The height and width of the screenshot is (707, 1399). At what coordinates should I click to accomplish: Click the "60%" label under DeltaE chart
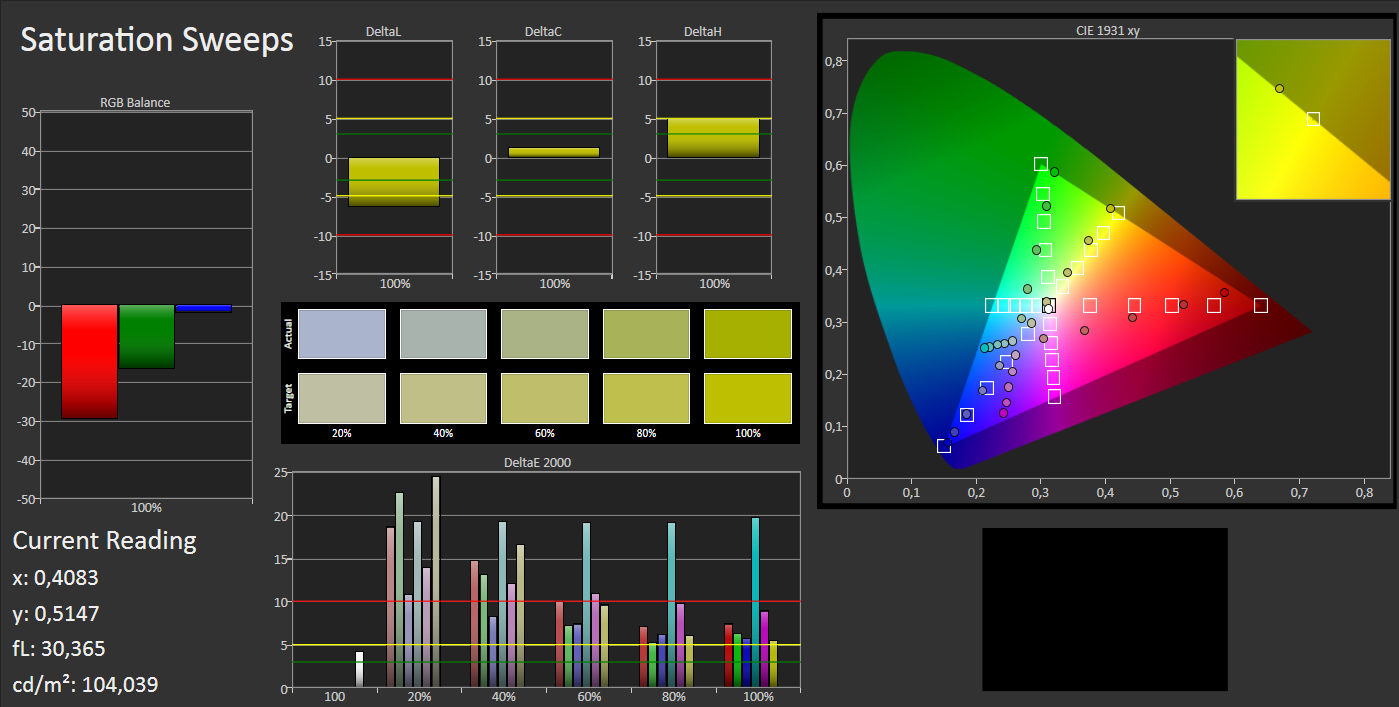589,697
